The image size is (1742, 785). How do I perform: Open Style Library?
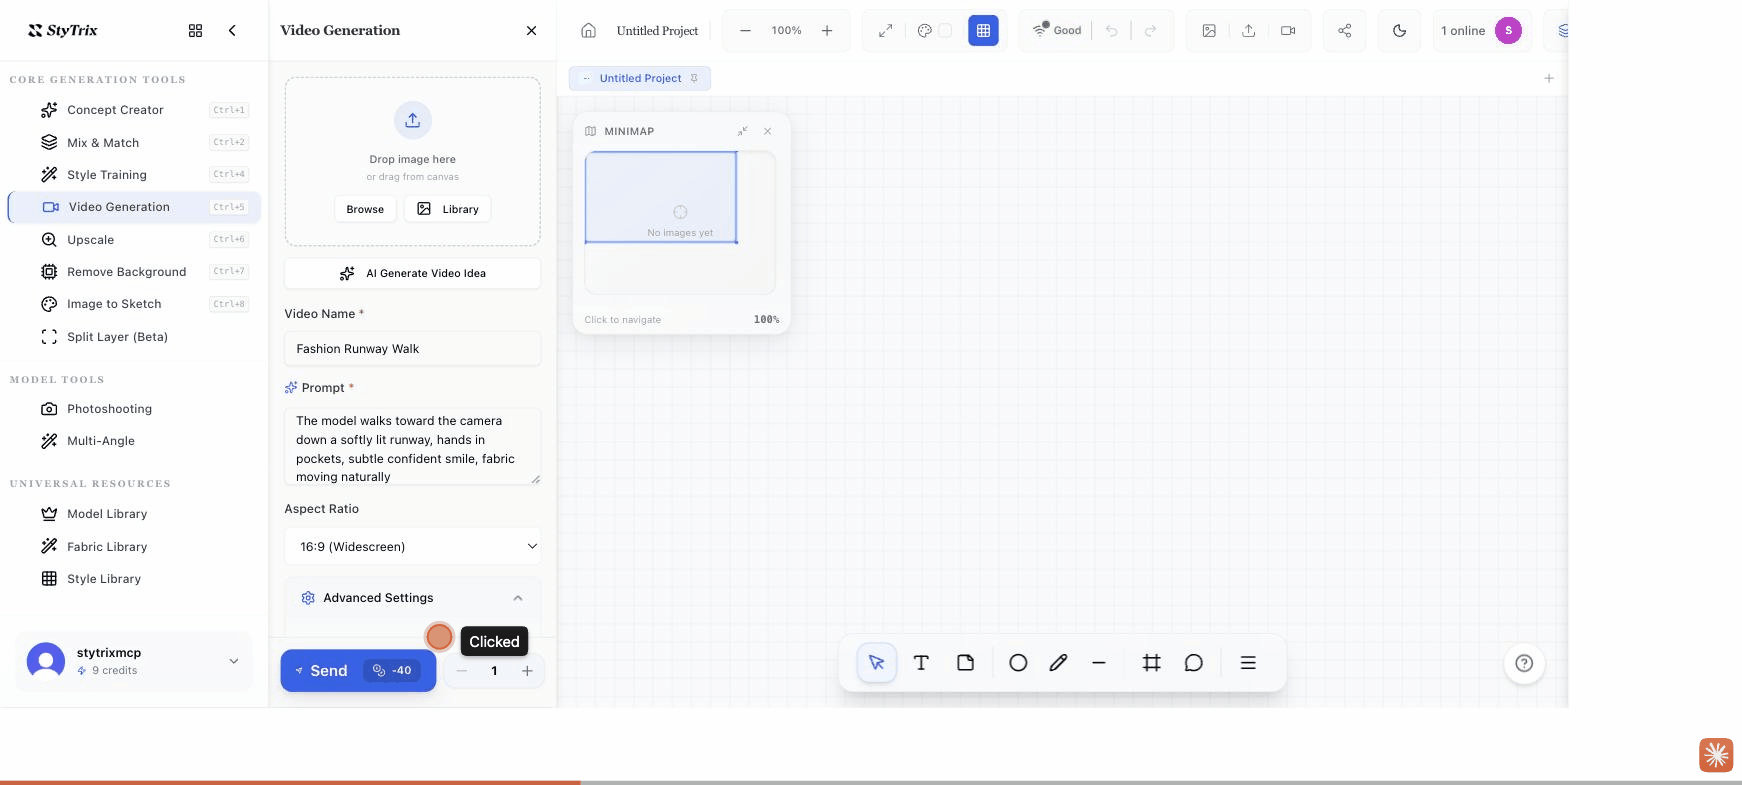click(x=134, y=579)
